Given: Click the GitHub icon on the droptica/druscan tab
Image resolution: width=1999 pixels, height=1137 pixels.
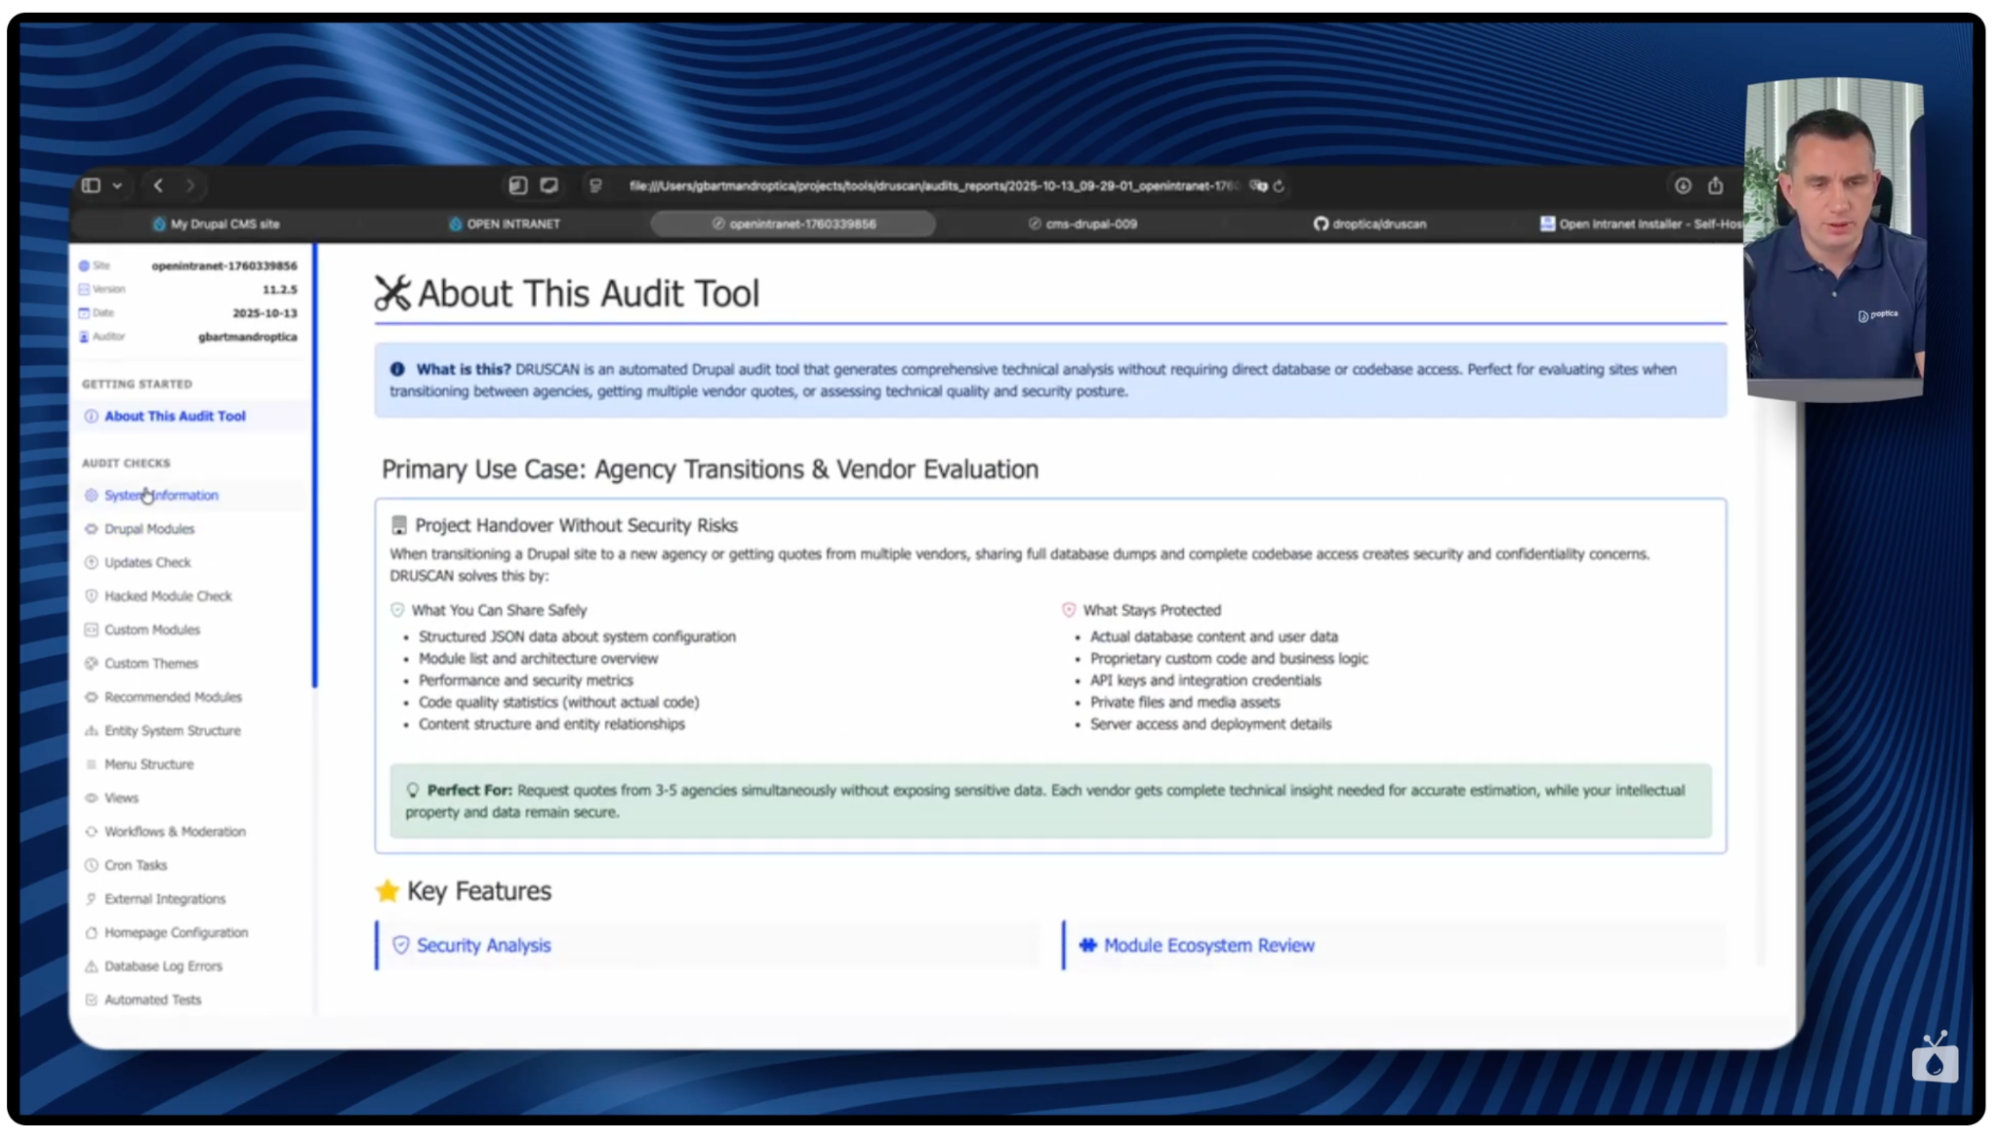Looking at the screenshot, I should pos(1322,223).
